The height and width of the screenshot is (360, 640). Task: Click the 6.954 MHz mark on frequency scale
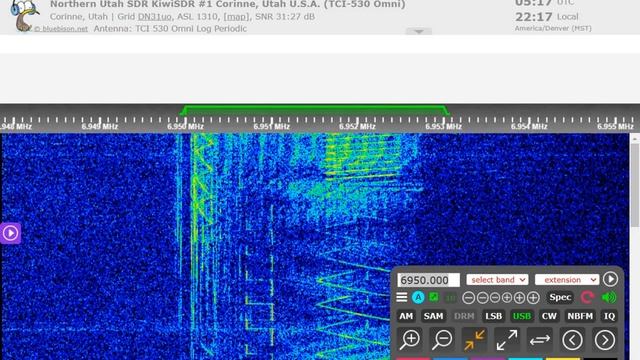click(x=529, y=127)
